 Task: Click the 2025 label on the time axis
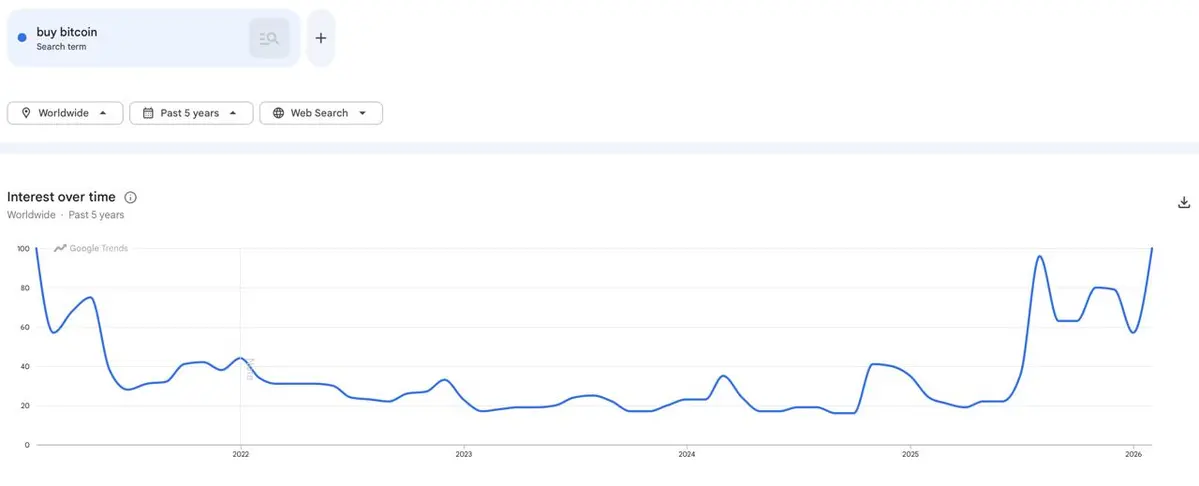[909, 454]
